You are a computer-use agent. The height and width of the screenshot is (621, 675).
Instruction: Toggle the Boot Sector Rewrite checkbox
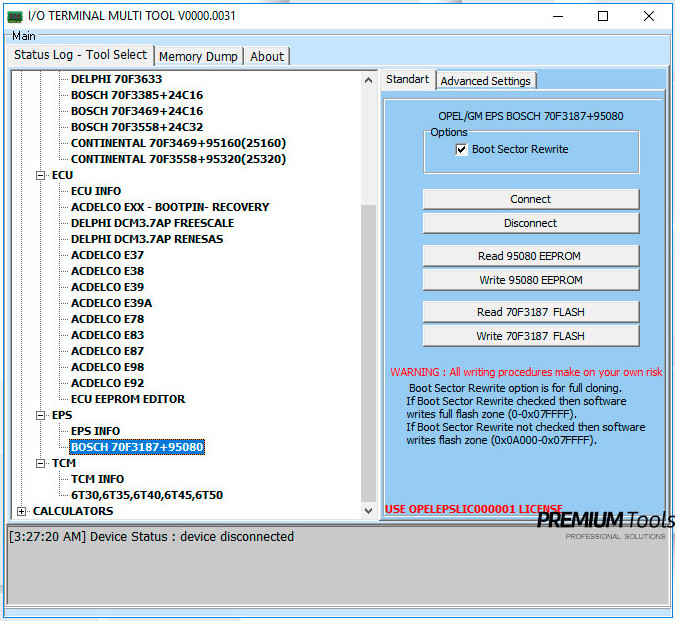461,149
